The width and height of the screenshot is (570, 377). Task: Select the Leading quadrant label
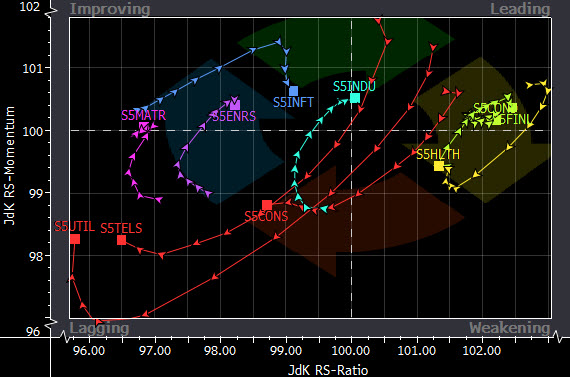click(x=520, y=9)
